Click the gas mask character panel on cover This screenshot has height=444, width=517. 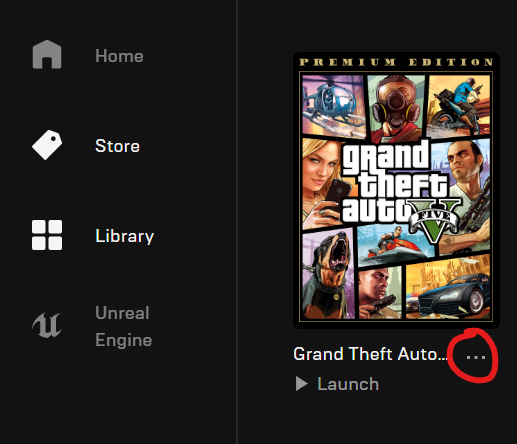click(x=397, y=108)
